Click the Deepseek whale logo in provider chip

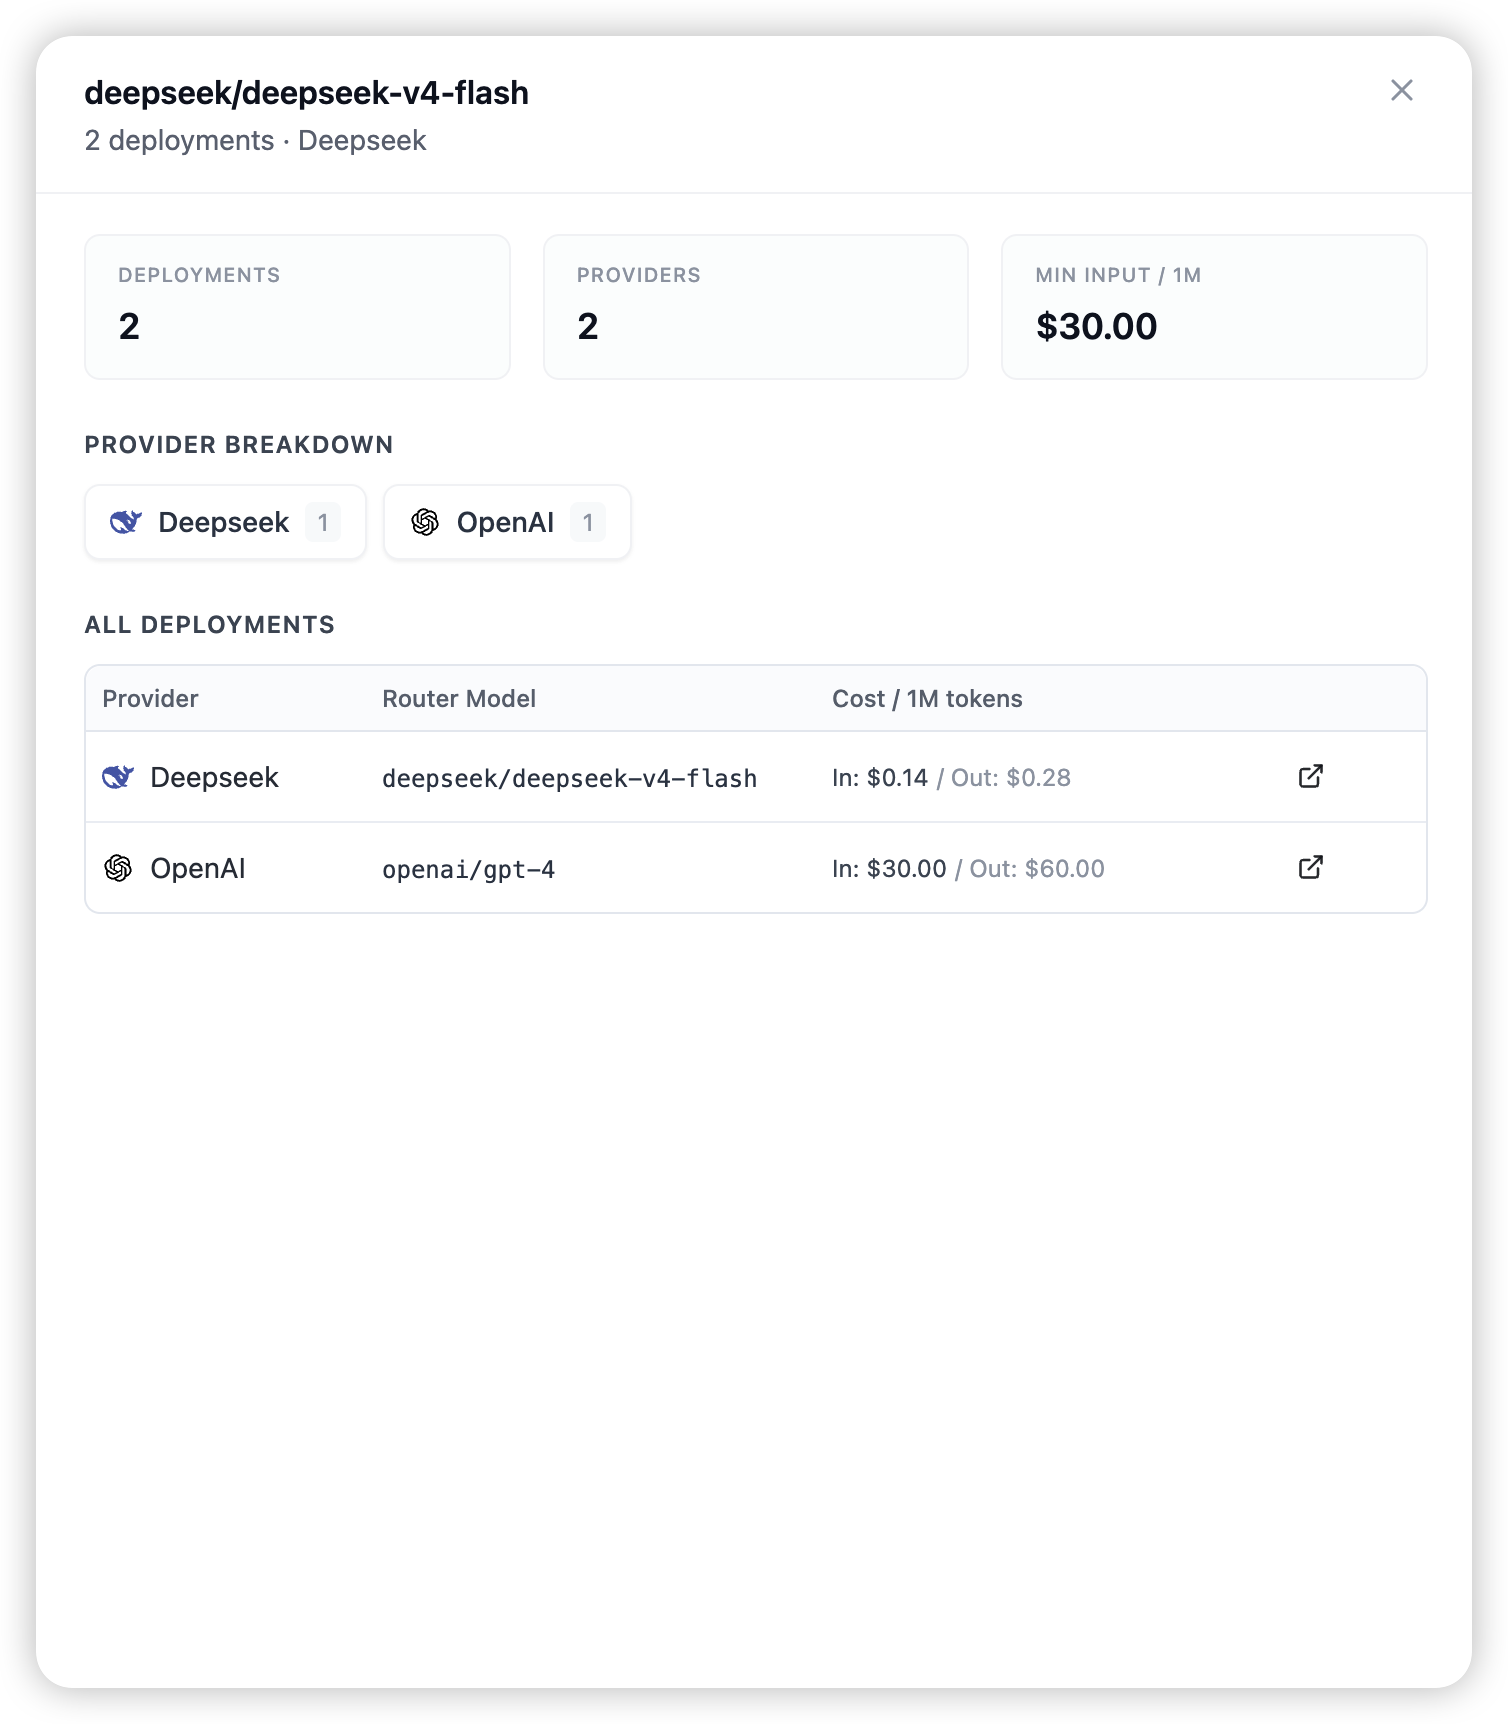126,522
